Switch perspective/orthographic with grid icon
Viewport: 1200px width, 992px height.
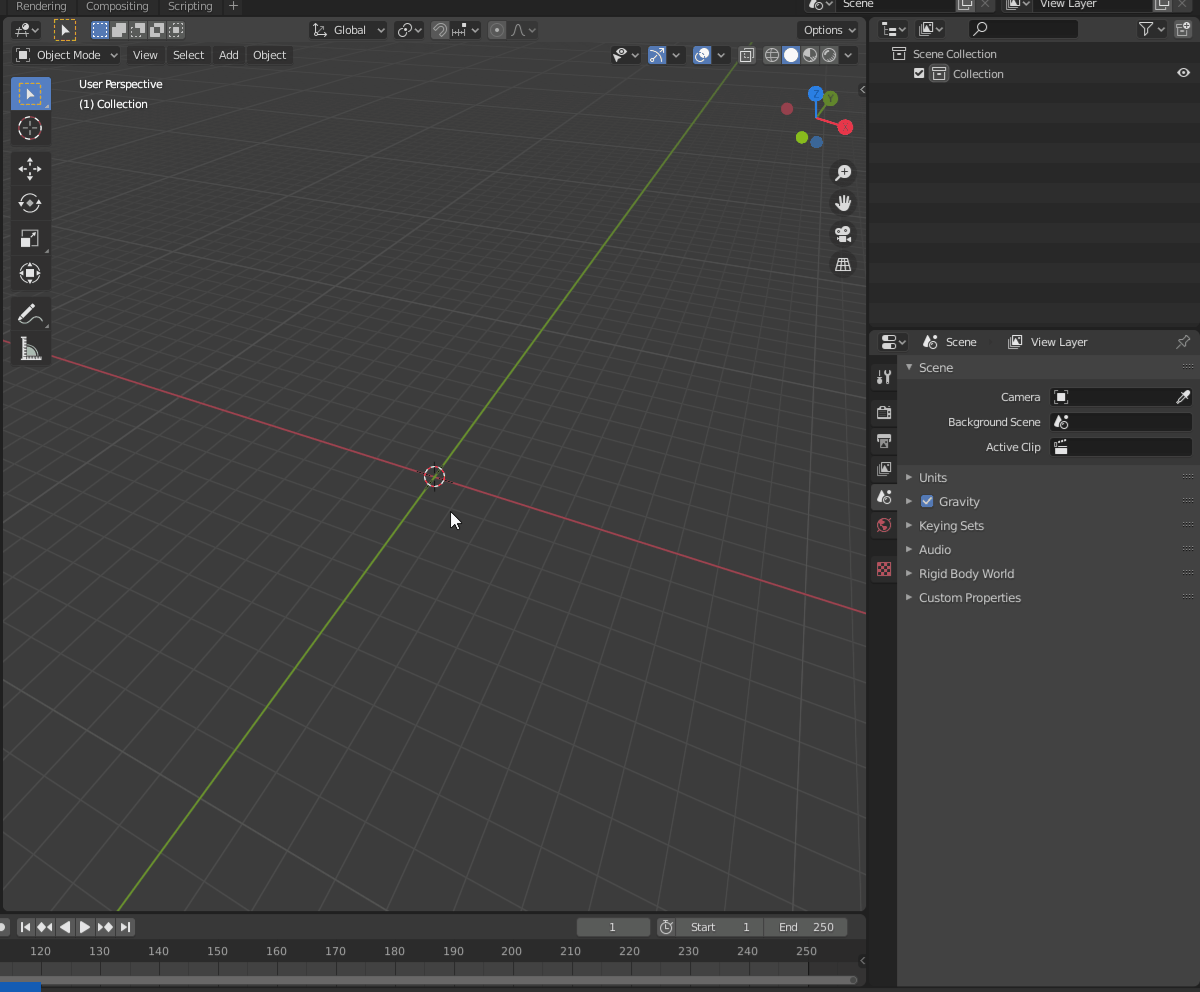(843, 264)
